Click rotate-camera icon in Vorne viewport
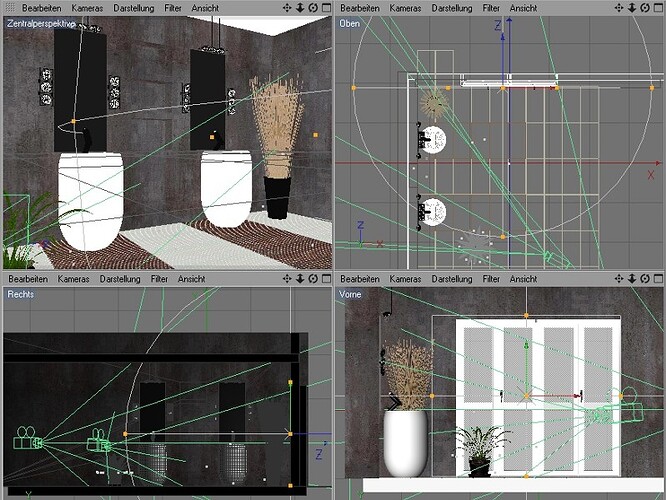The width and height of the screenshot is (666, 500). tap(645, 279)
